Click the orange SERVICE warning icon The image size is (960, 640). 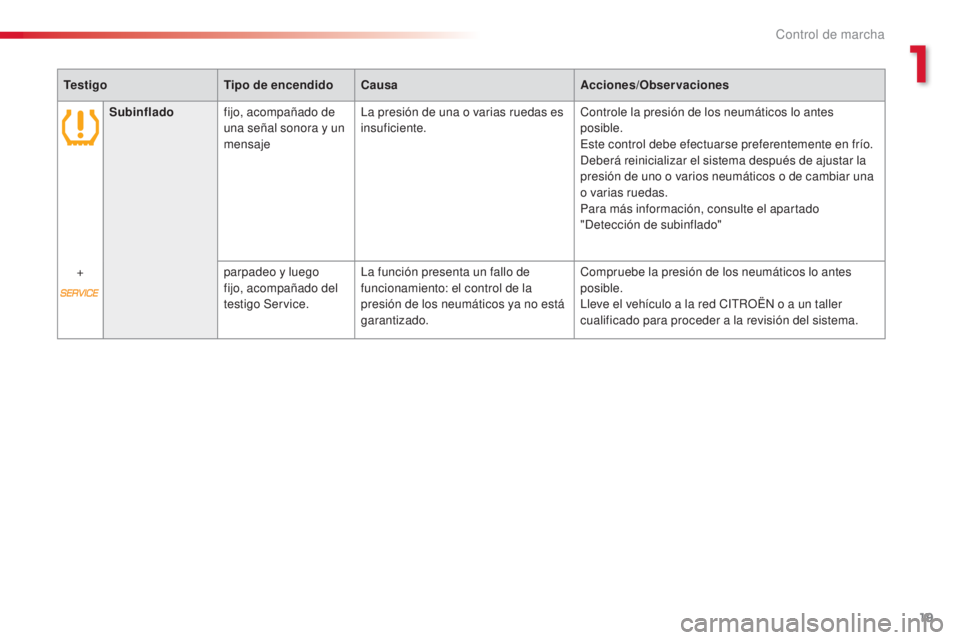[80, 293]
